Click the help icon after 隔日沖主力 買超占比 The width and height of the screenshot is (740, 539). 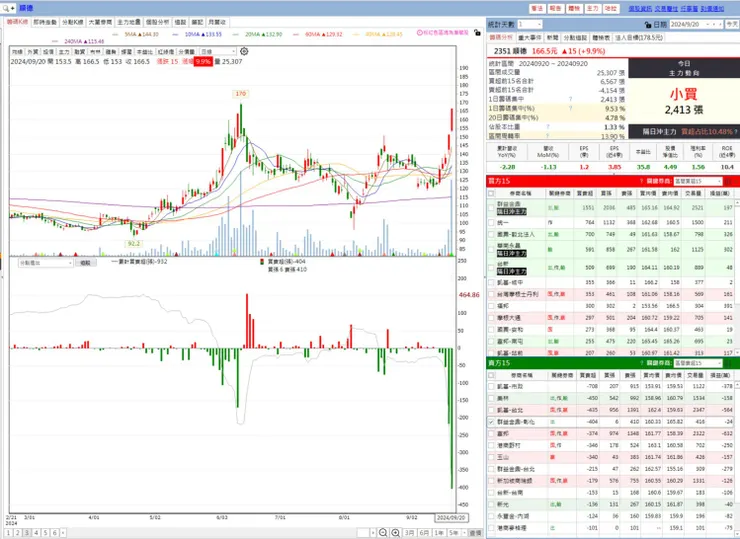736,132
